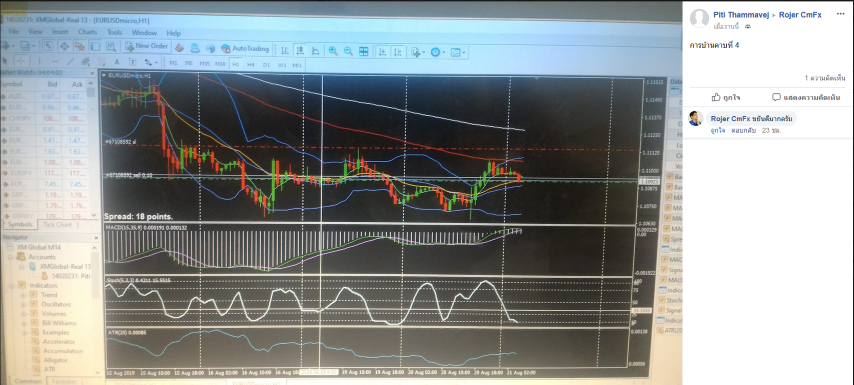Open the Tick Chart tab
The image size is (854, 385).
57,224
